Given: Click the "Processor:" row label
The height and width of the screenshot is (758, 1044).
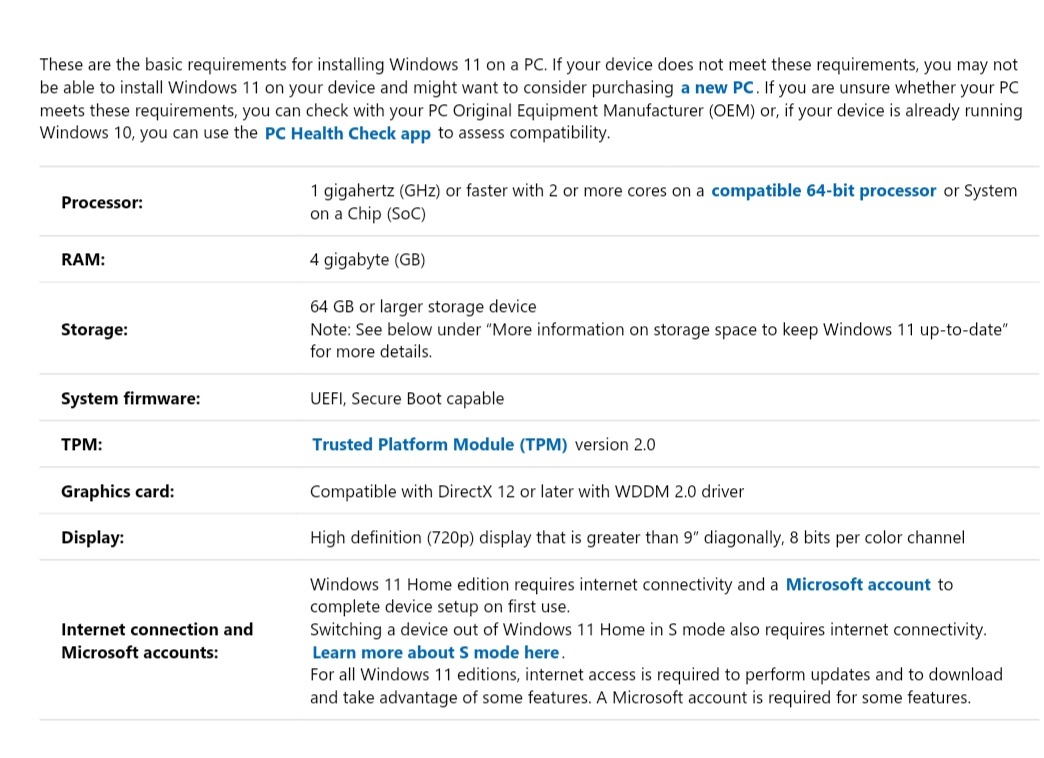Looking at the screenshot, I should 102,202.
